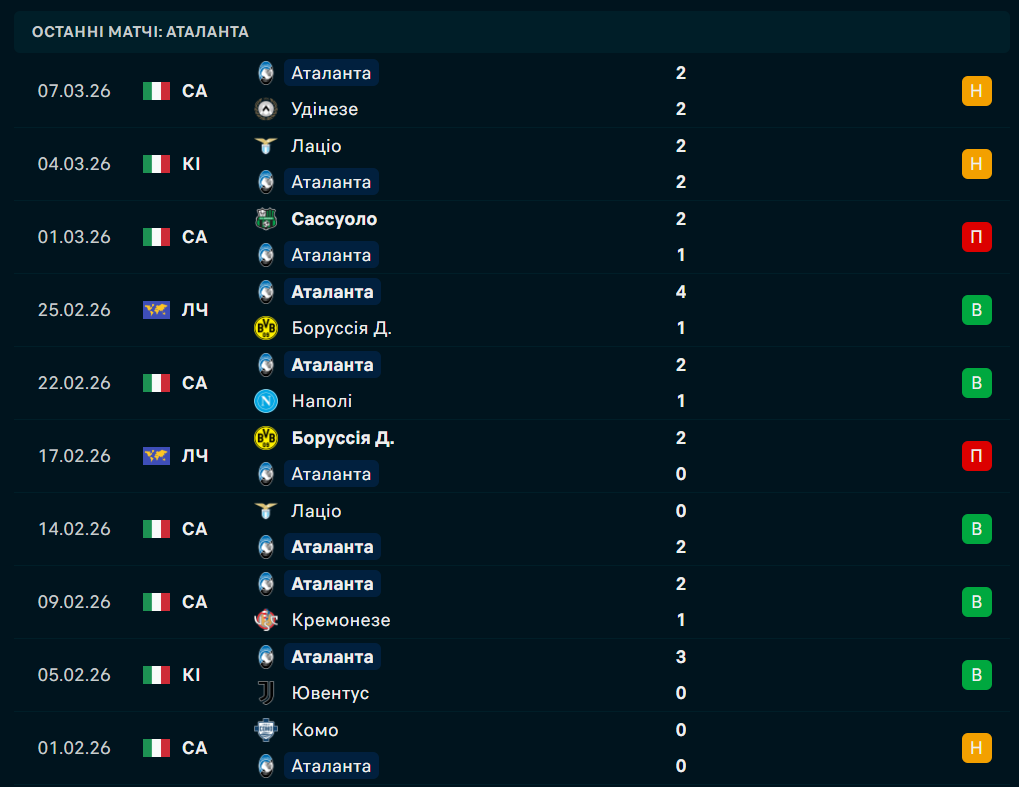Click Italy flag for 05.02.26 cup match
This screenshot has width=1019, height=787.
pyautogui.click(x=157, y=675)
